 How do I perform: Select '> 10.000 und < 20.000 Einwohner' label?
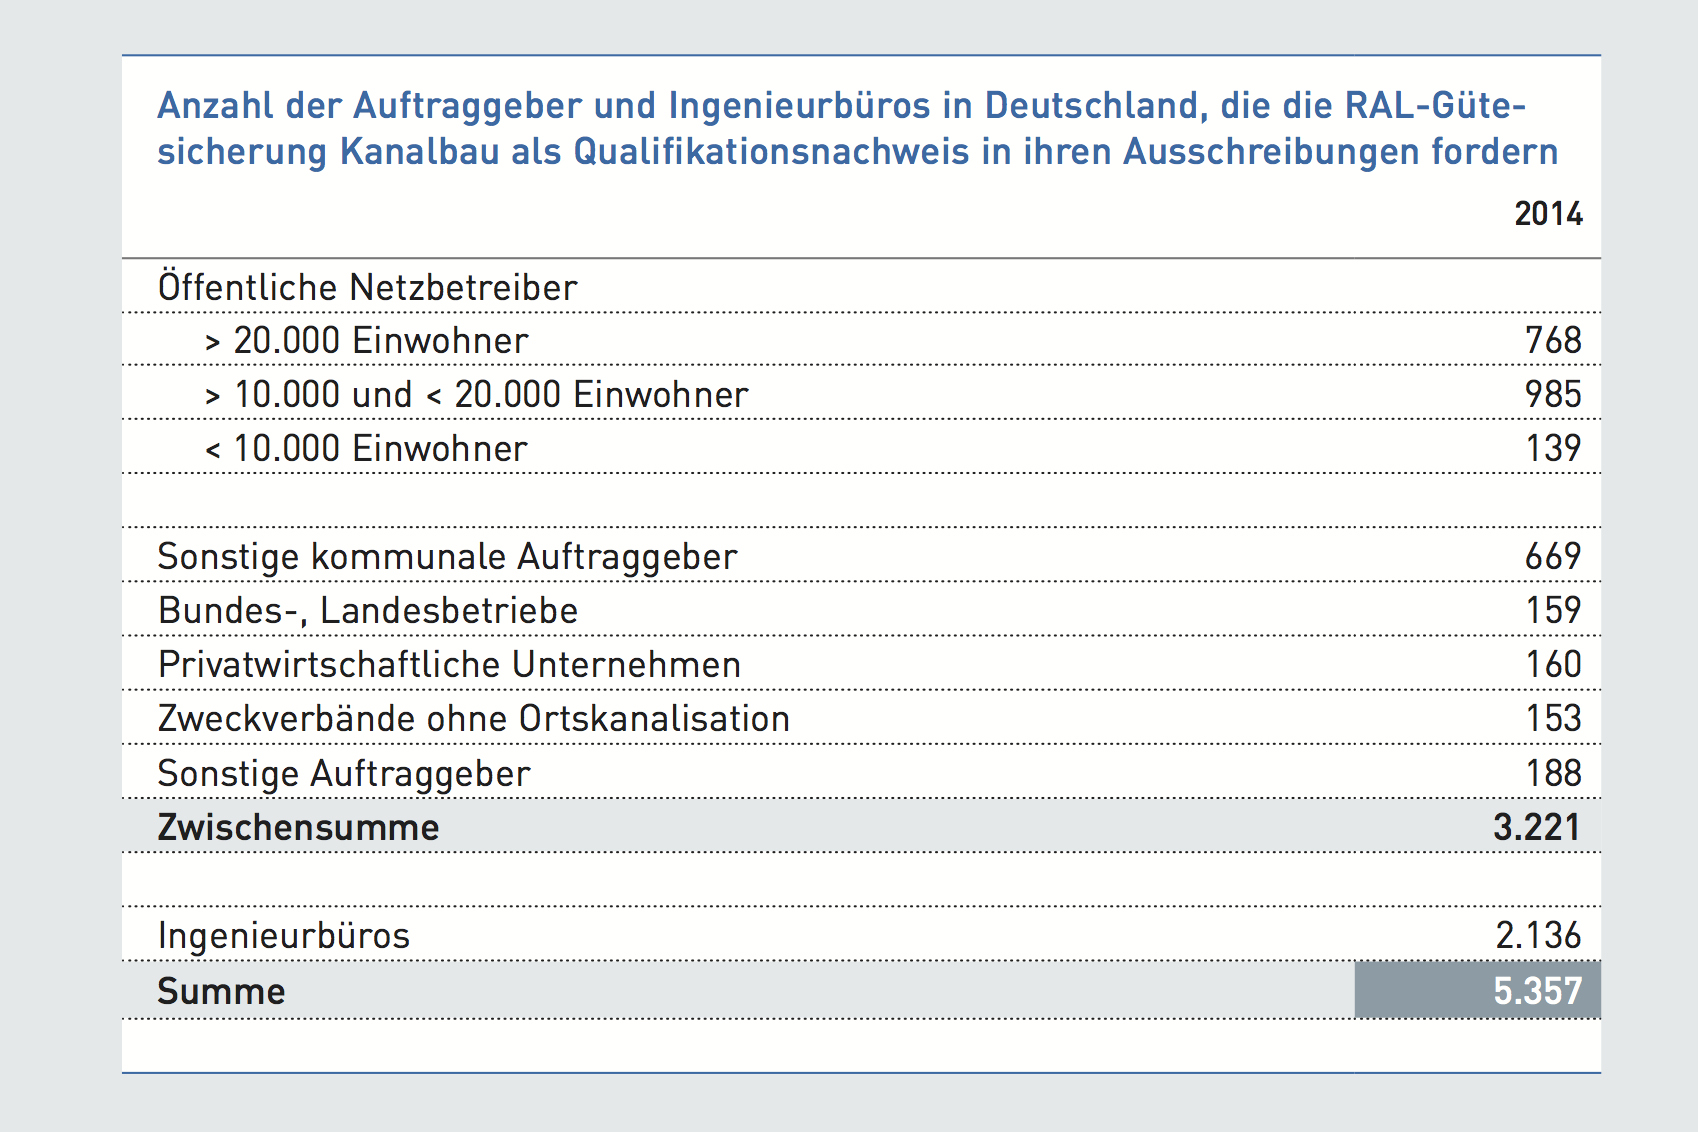pos(476,395)
